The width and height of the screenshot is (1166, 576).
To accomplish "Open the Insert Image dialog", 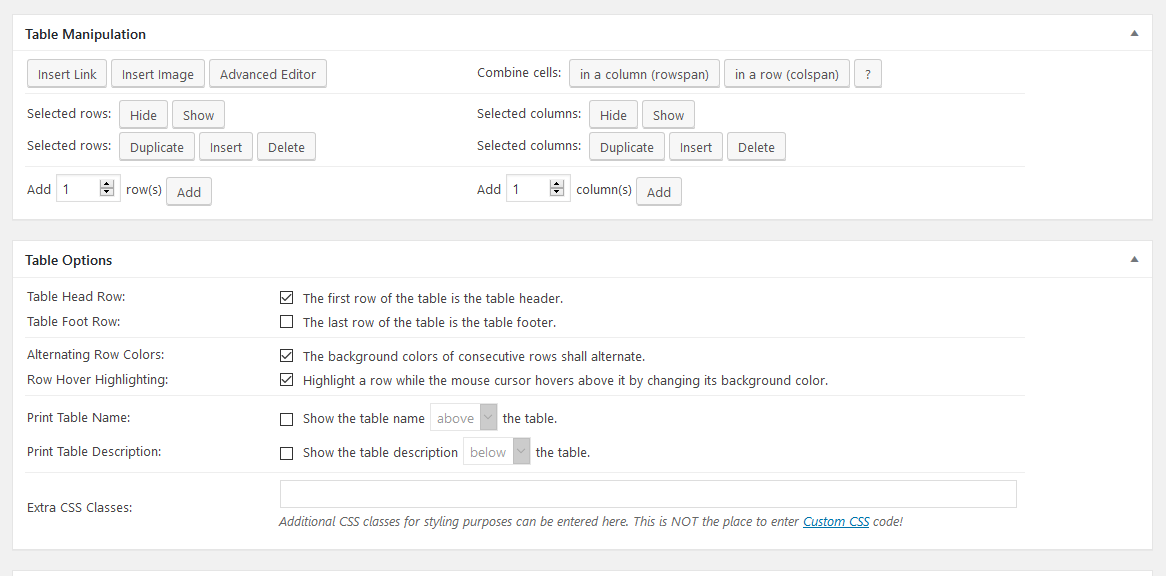I will tap(157, 73).
